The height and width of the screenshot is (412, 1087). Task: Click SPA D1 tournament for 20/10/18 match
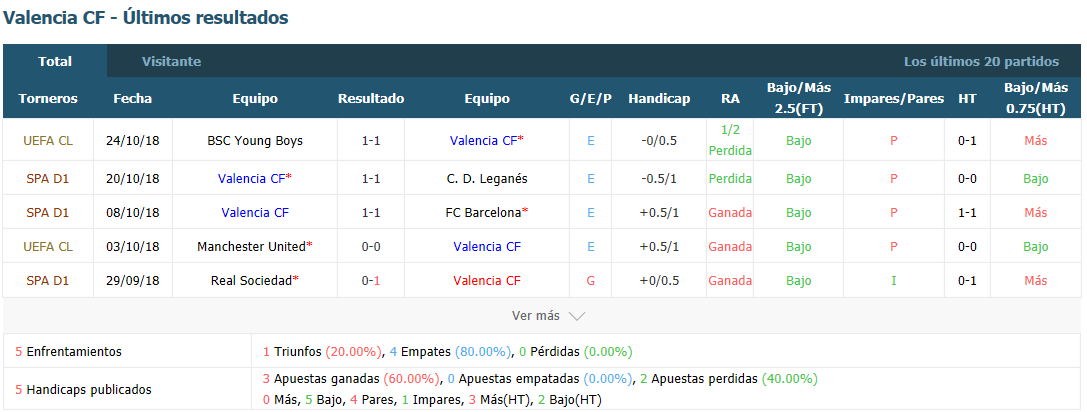tap(48, 178)
